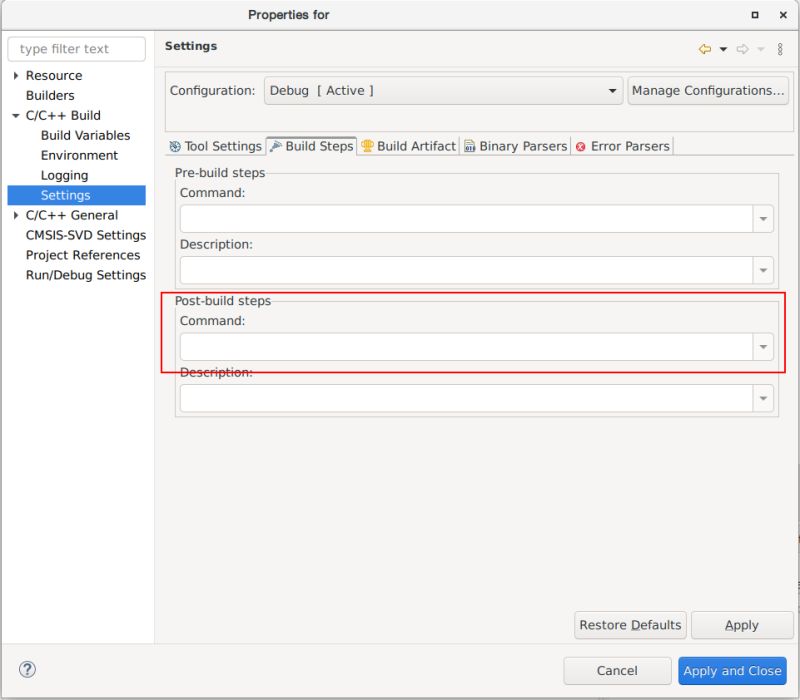This screenshot has width=800, height=700.
Task: Expand the Post-build Command dropdown
Action: point(764,347)
